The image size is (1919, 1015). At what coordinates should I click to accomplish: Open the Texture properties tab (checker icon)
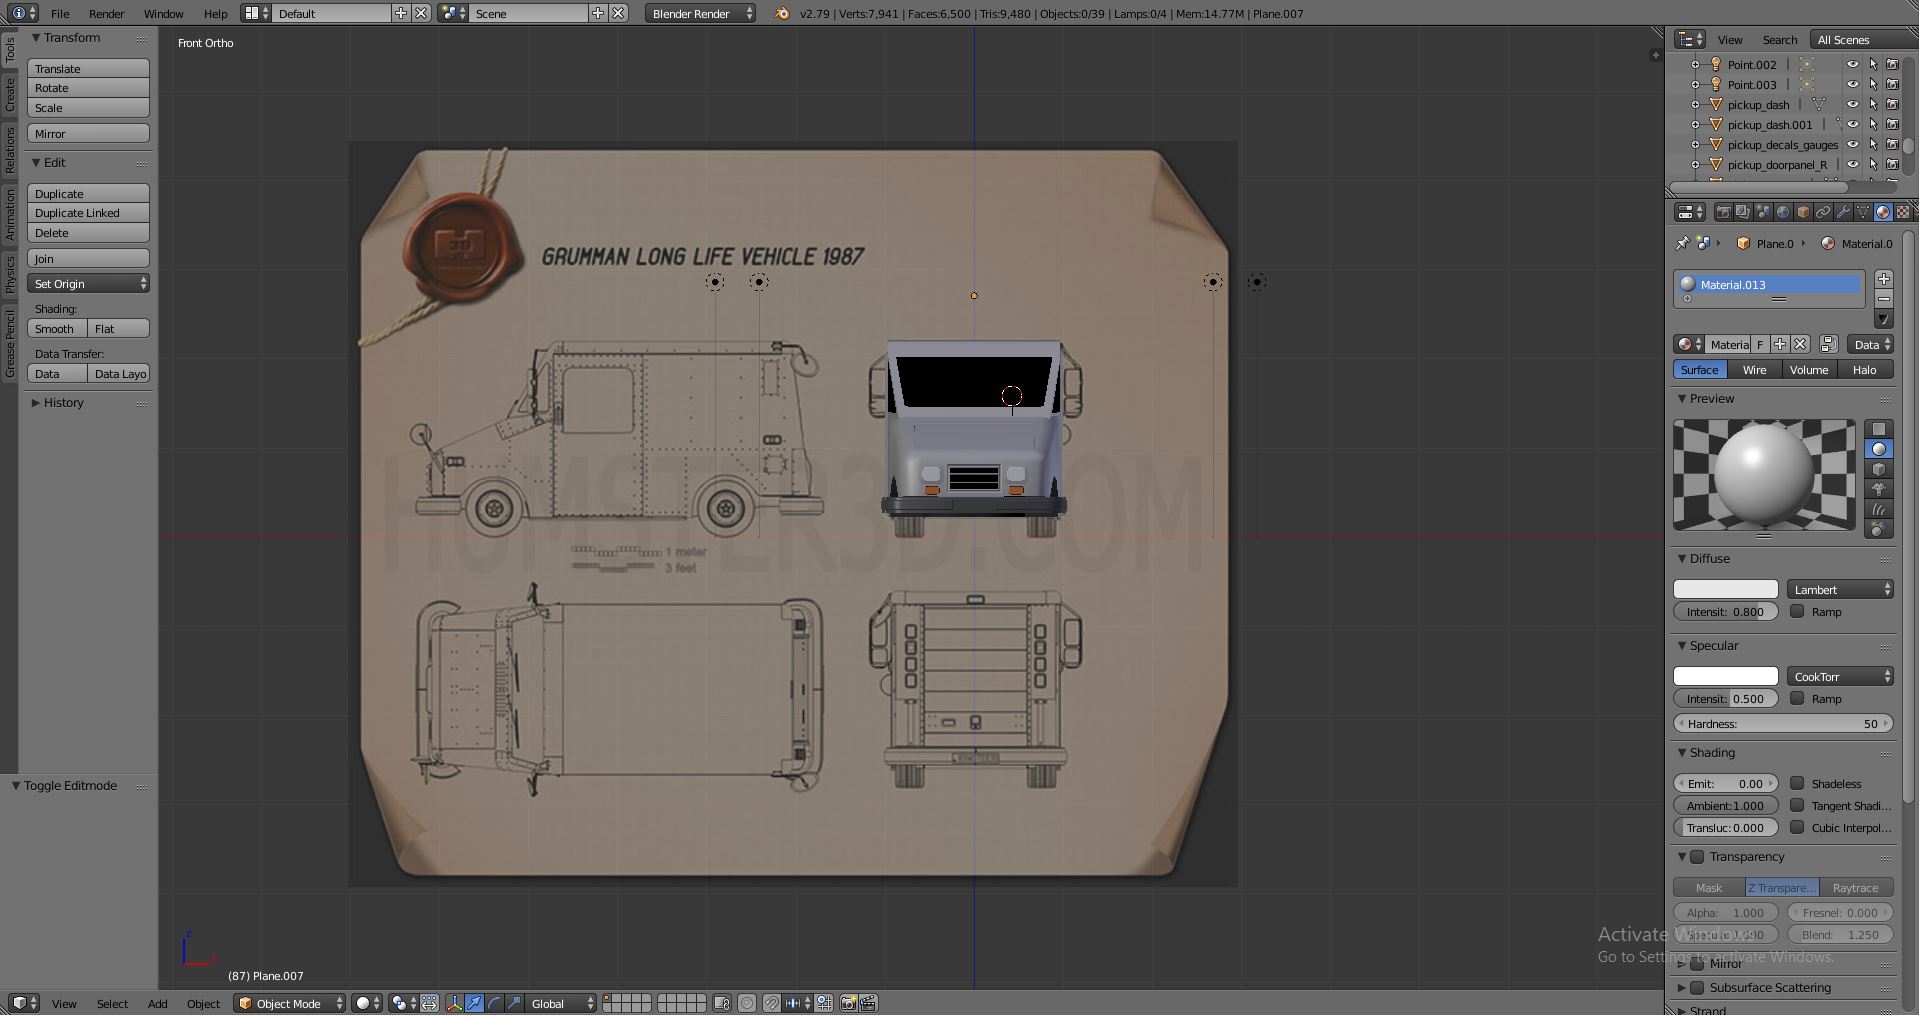(1903, 212)
